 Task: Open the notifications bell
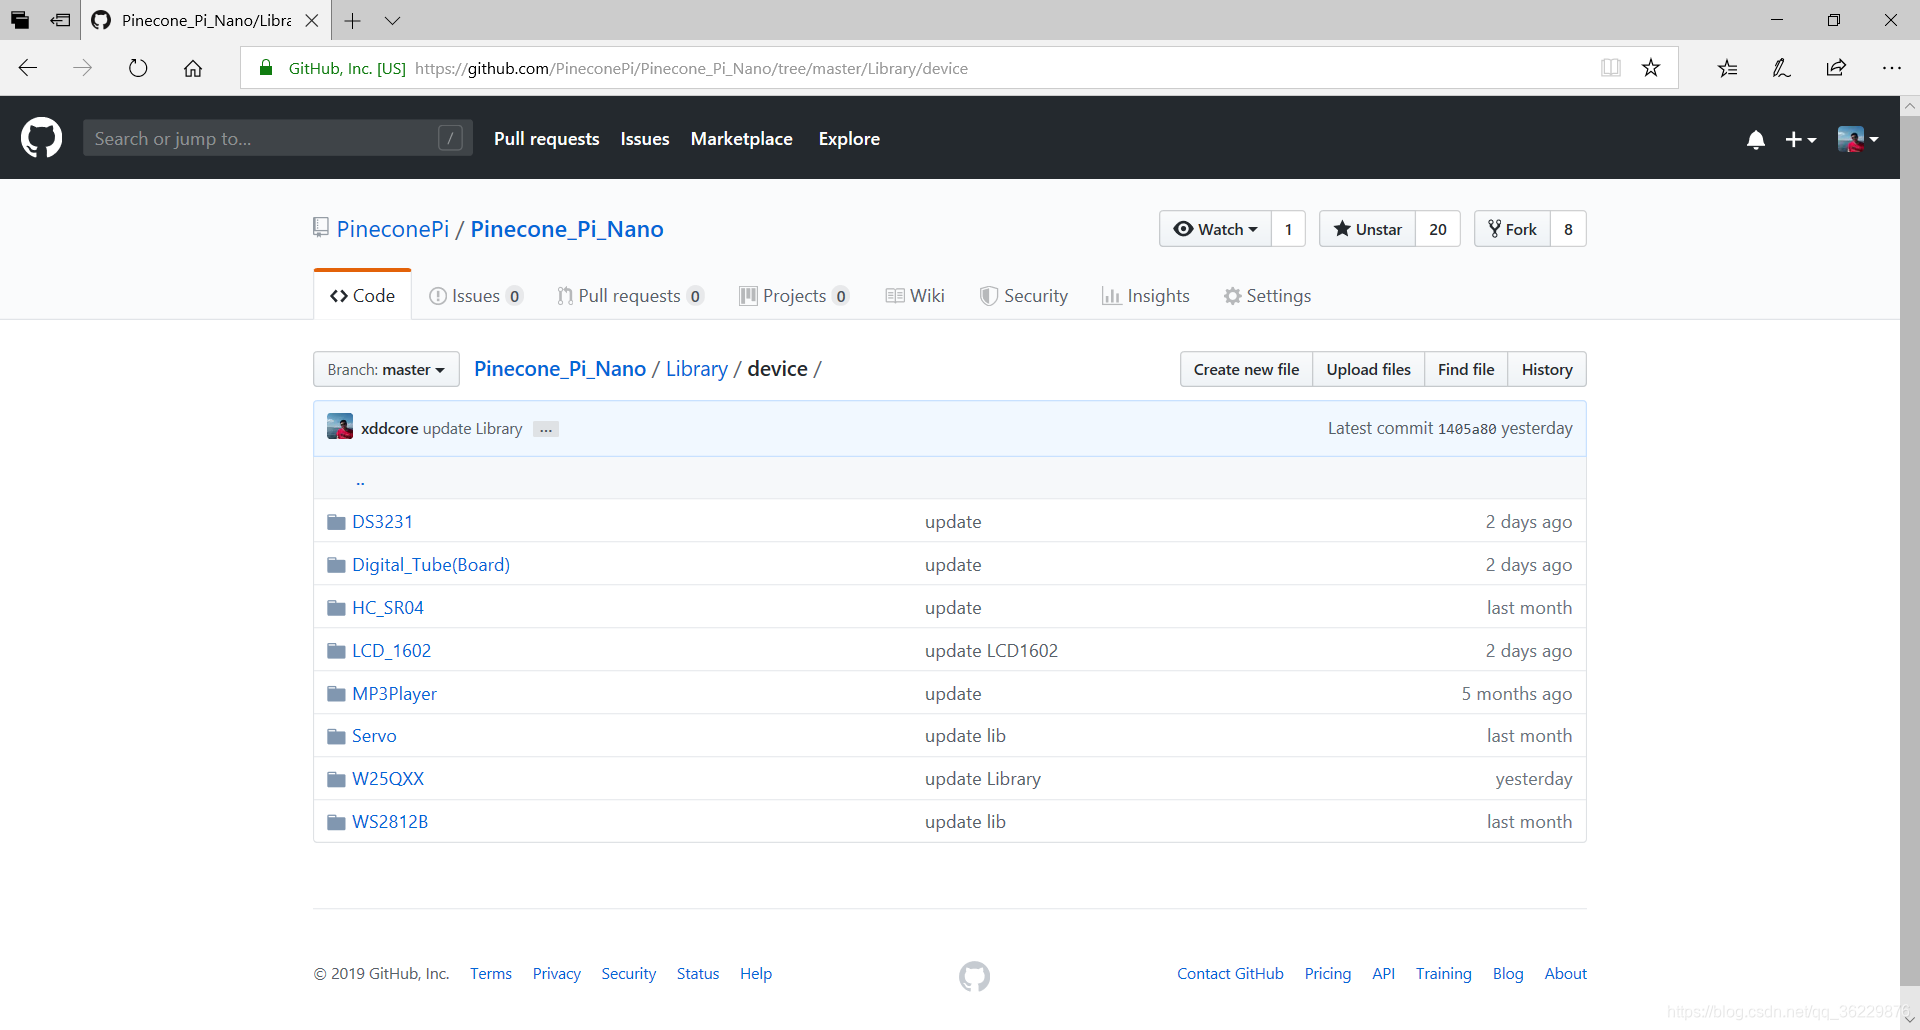tap(1755, 140)
